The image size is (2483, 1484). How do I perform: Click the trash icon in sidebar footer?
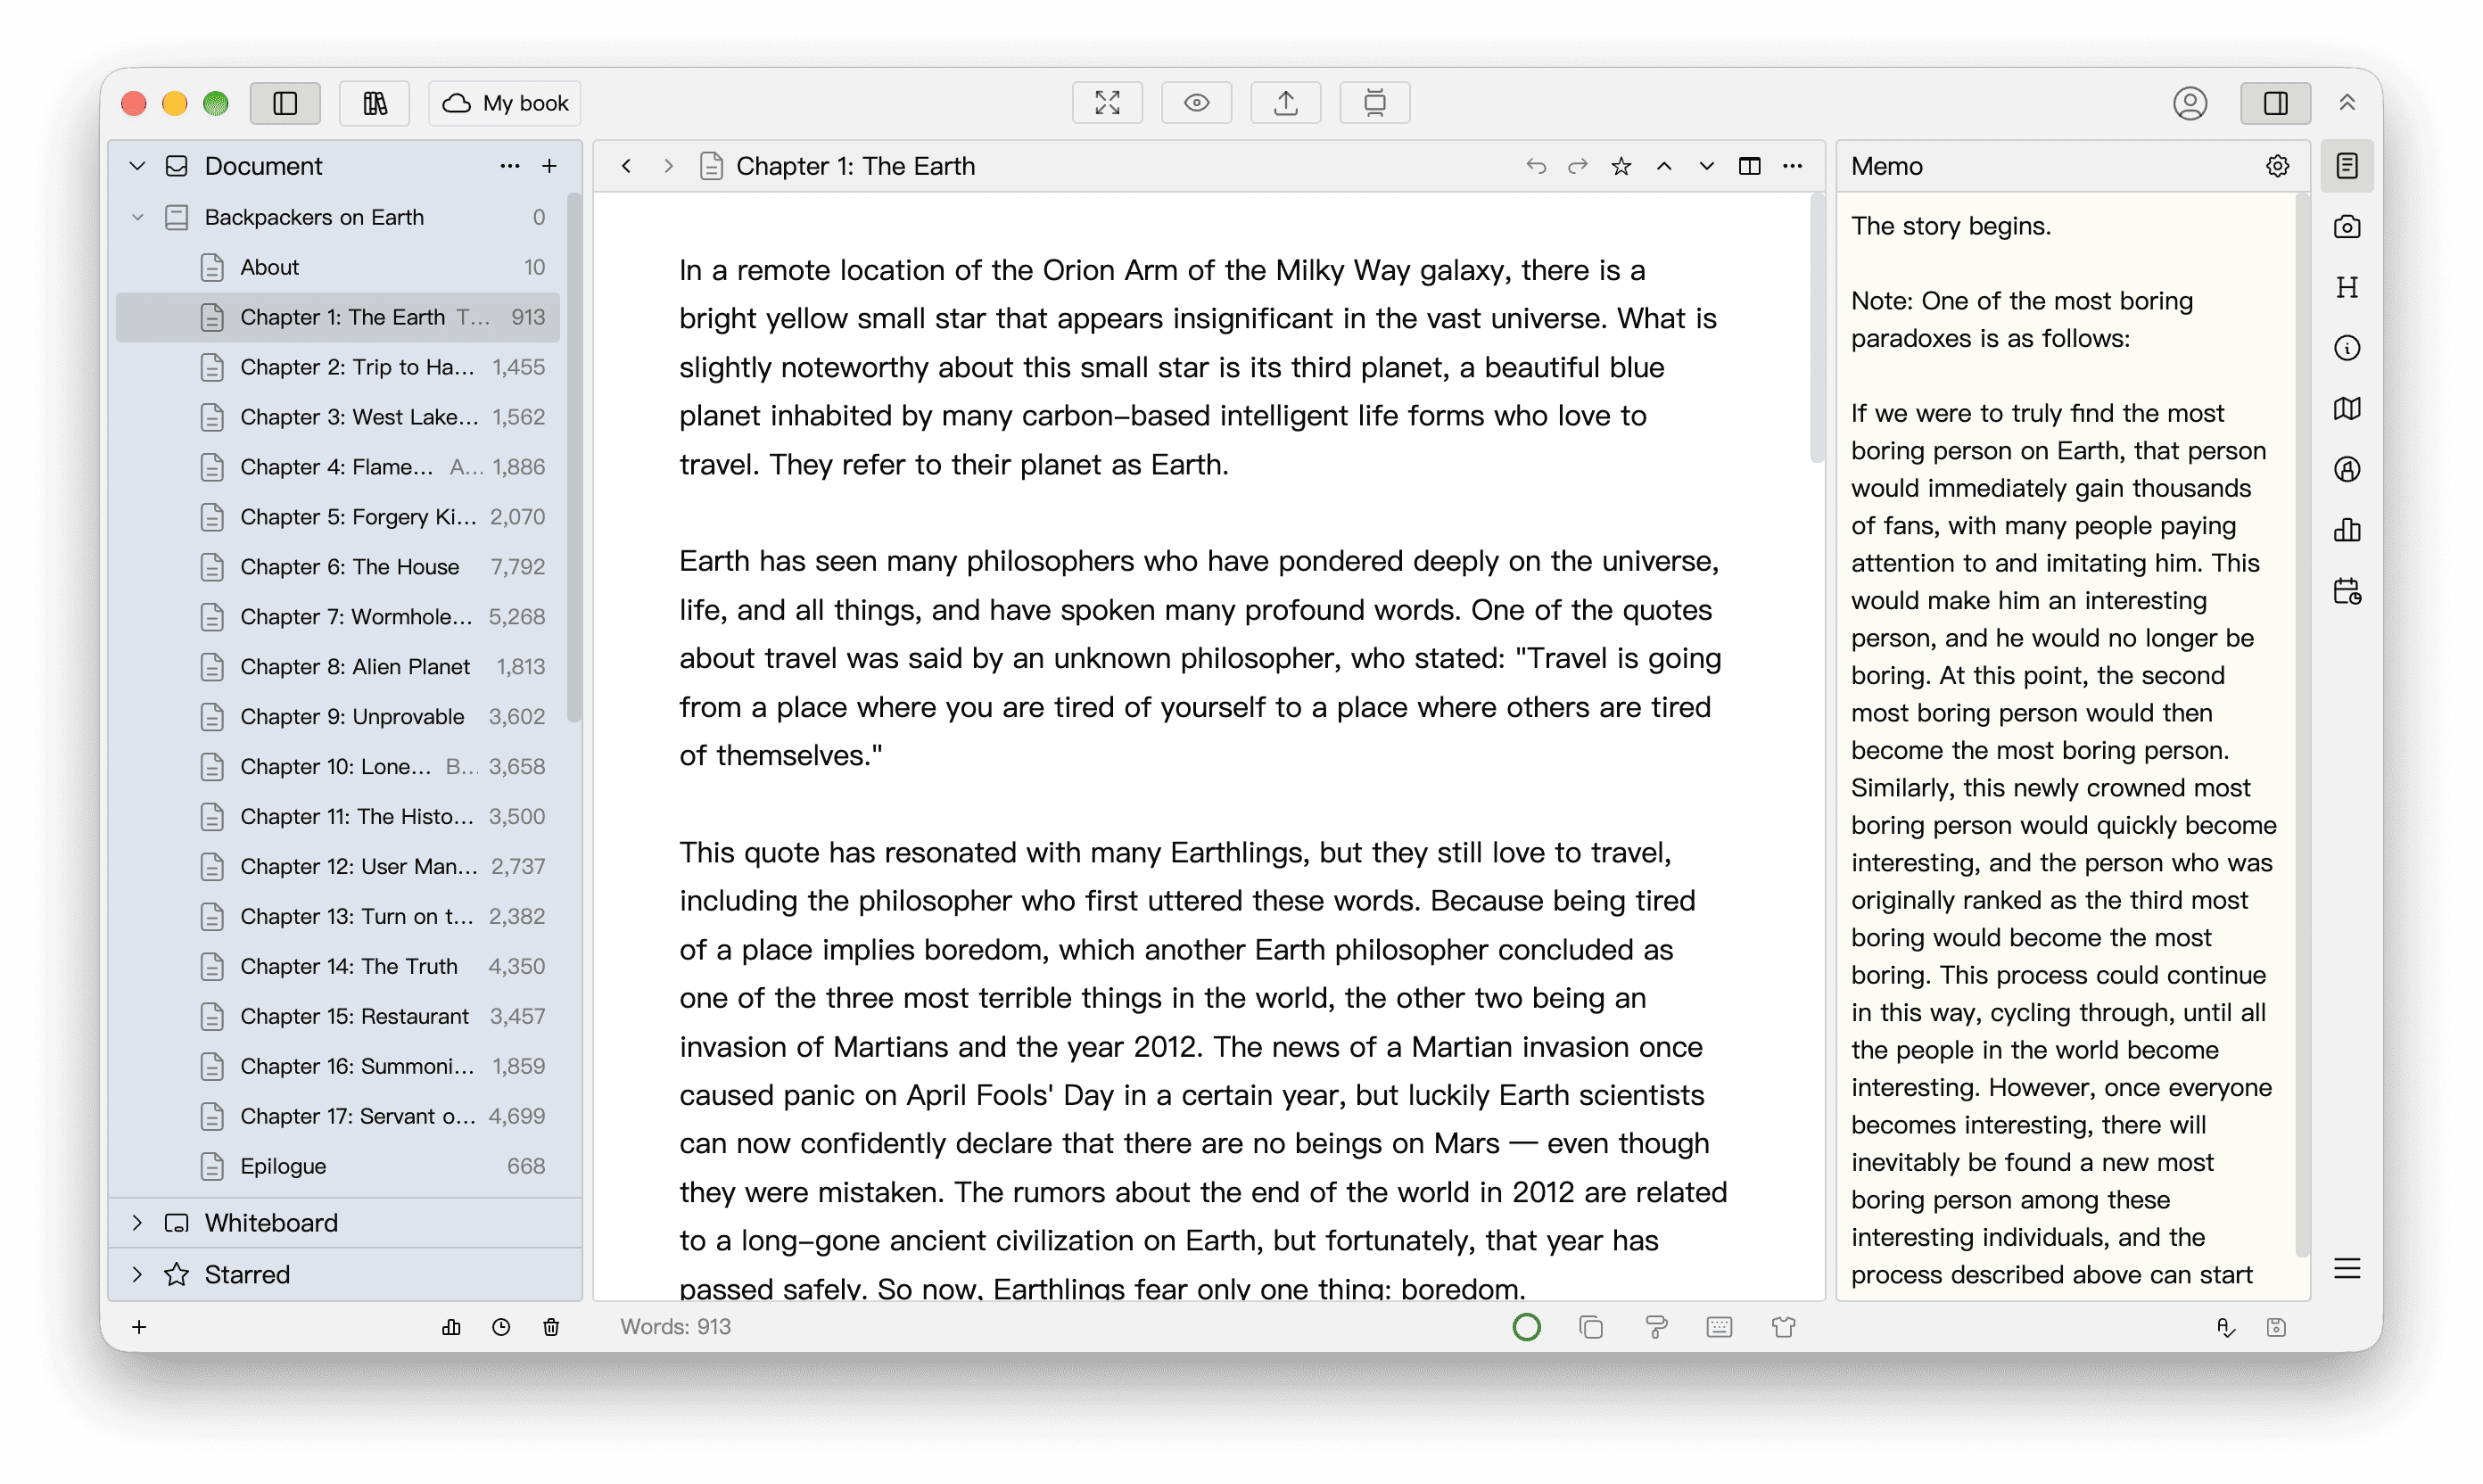click(x=551, y=1326)
